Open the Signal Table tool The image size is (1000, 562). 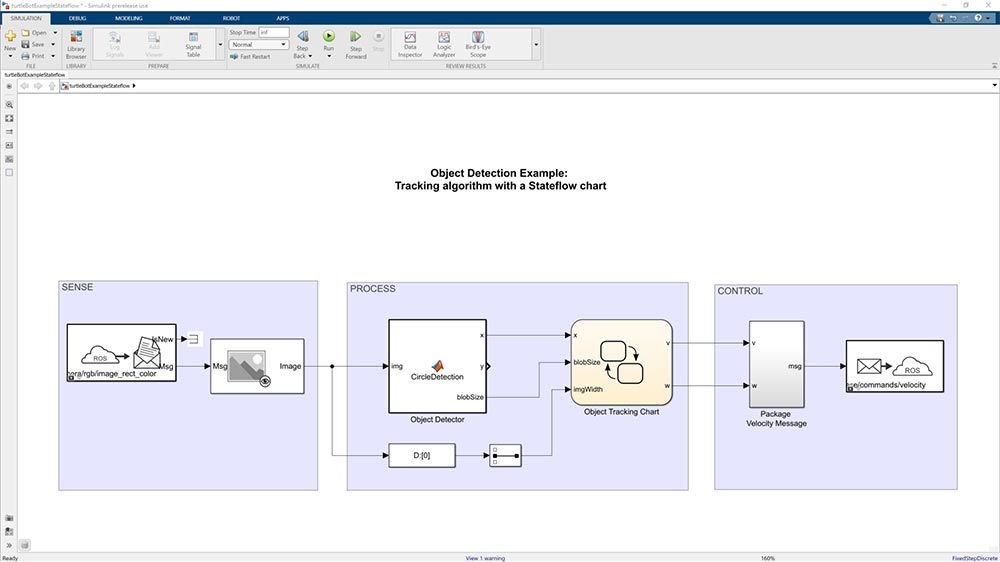pos(193,45)
